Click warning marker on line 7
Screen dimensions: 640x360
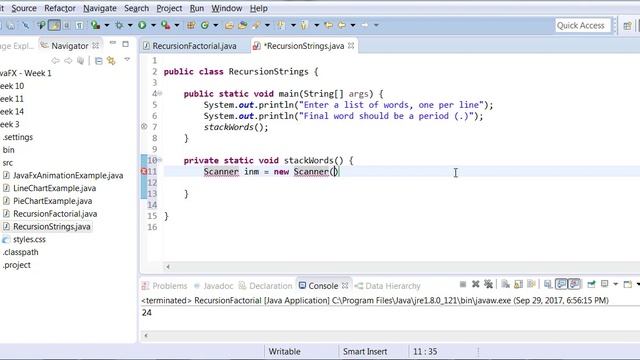[144, 127]
